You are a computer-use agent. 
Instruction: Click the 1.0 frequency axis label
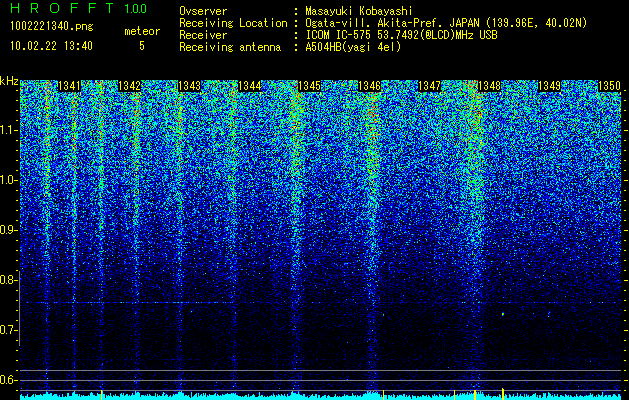(9, 180)
